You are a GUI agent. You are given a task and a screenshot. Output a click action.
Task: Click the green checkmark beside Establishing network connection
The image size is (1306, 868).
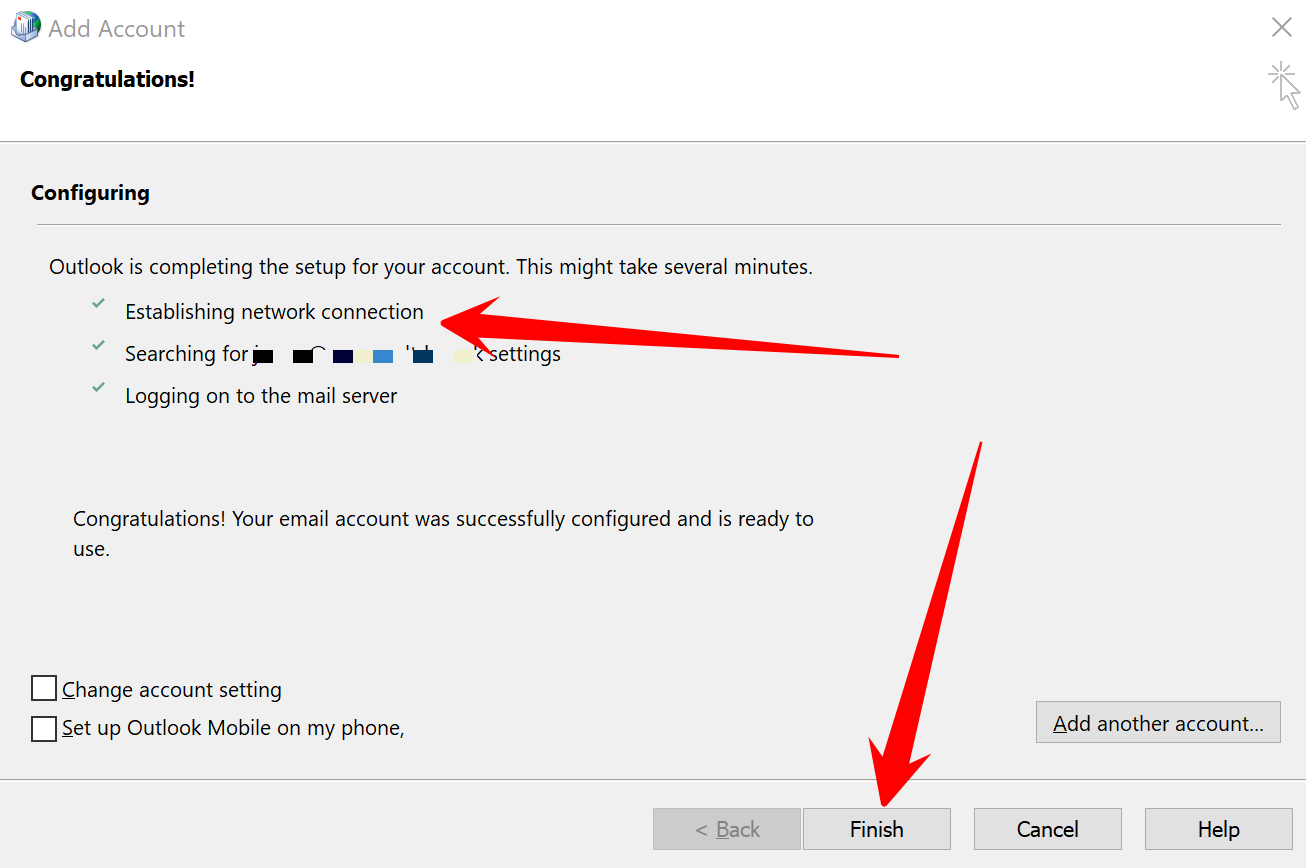click(98, 303)
